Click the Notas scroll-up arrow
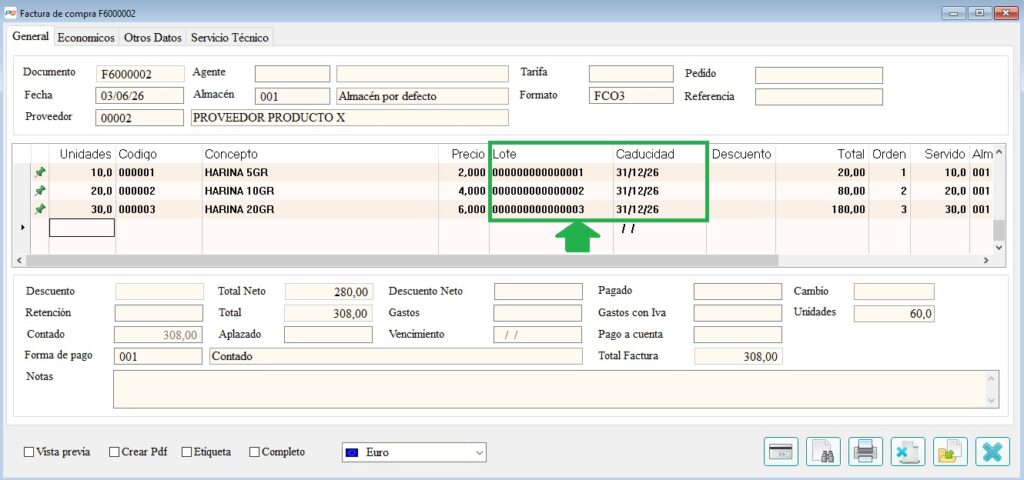Screen dimensions: 1024x480 point(993,378)
